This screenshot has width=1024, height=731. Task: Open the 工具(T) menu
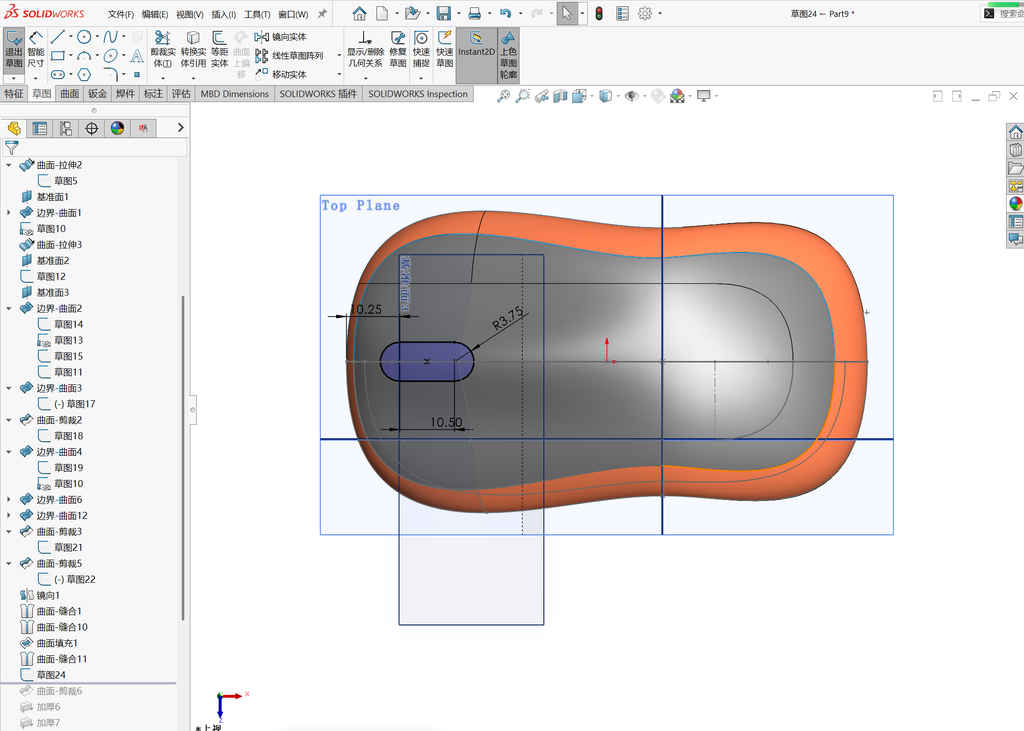point(257,14)
